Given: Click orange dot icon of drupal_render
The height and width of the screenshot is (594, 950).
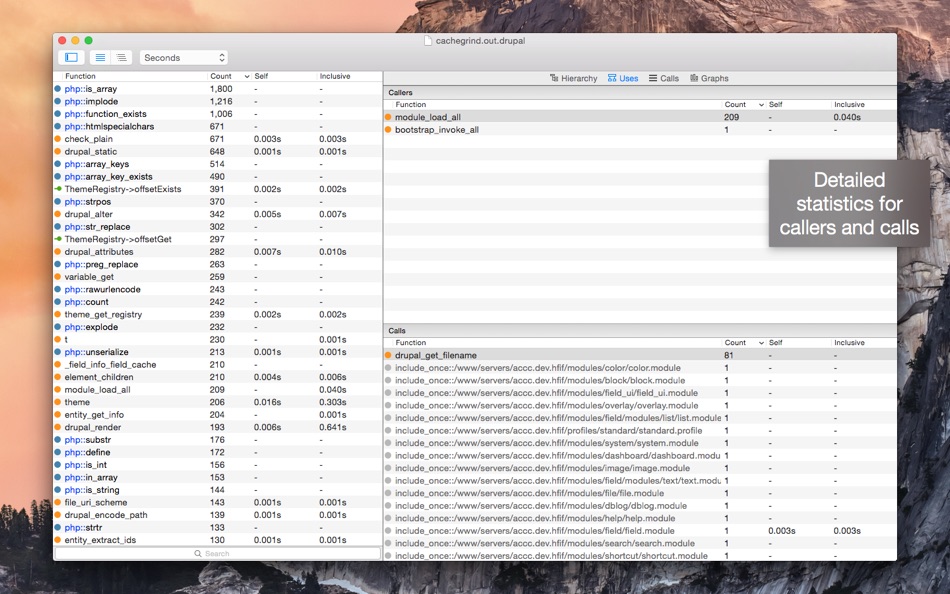Looking at the screenshot, I should [58, 427].
